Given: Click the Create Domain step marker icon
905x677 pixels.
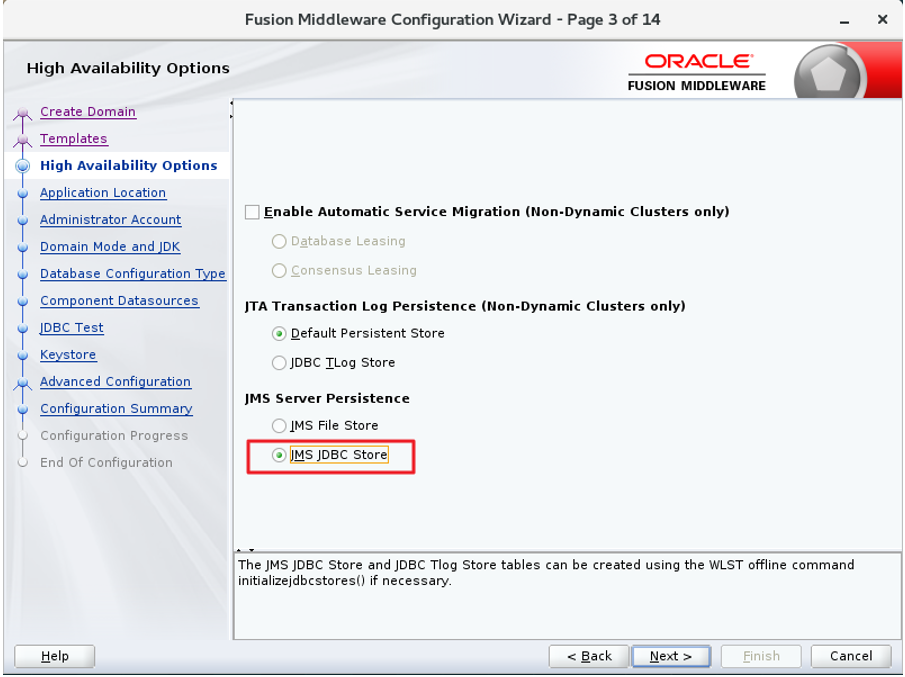Looking at the screenshot, I should click(x=23, y=113).
